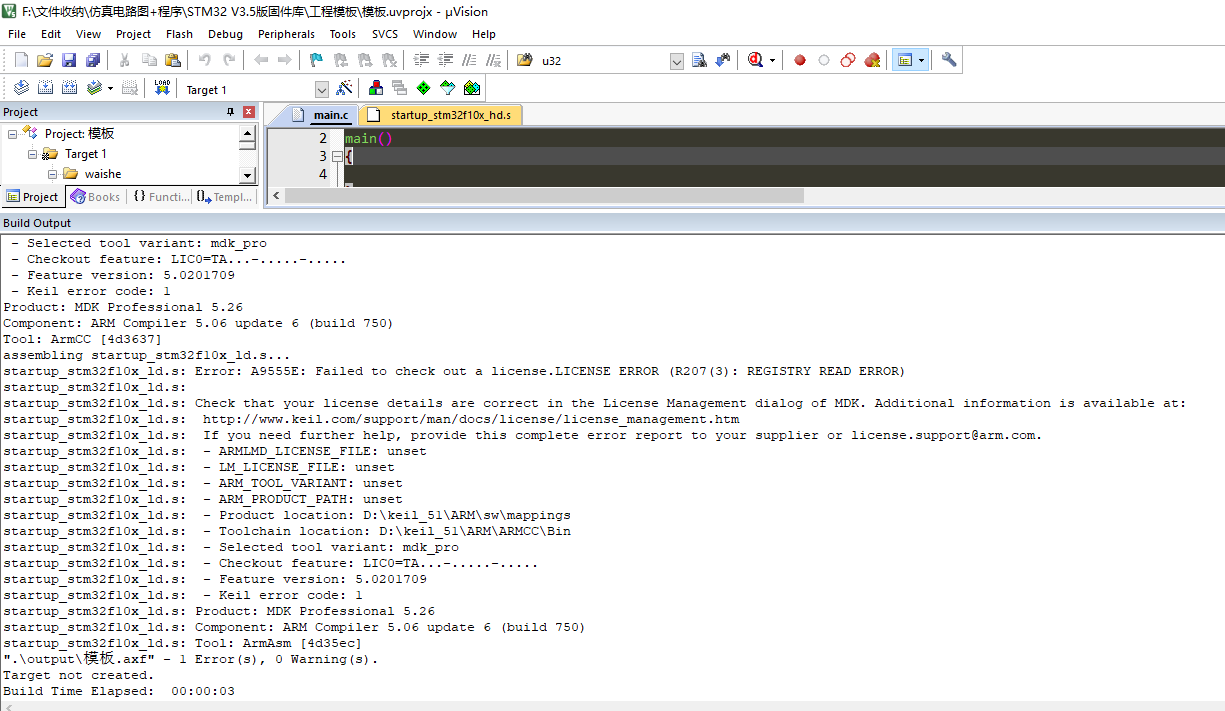Image resolution: width=1225 pixels, height=711 pixels.
Task: Click the editor horizontal scroll left arrow
Action: tap(275, 195)
